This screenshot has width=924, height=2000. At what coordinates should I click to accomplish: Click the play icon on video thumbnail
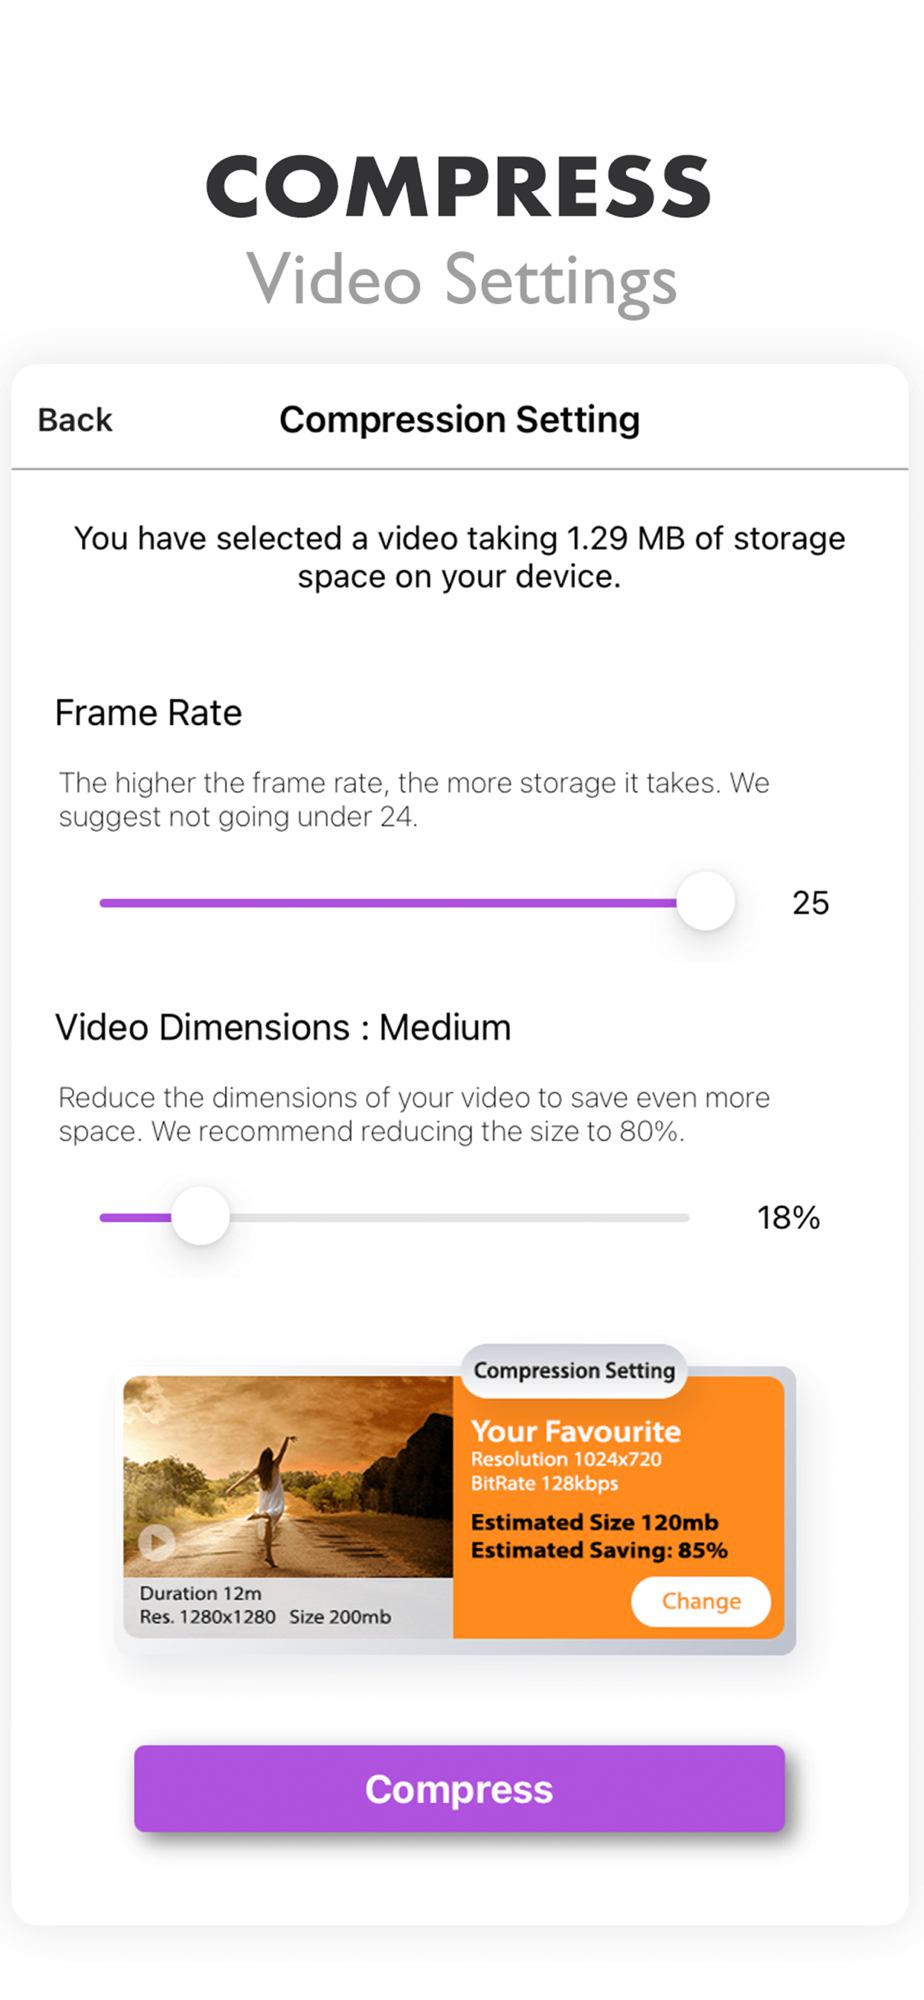(157, 1541)
